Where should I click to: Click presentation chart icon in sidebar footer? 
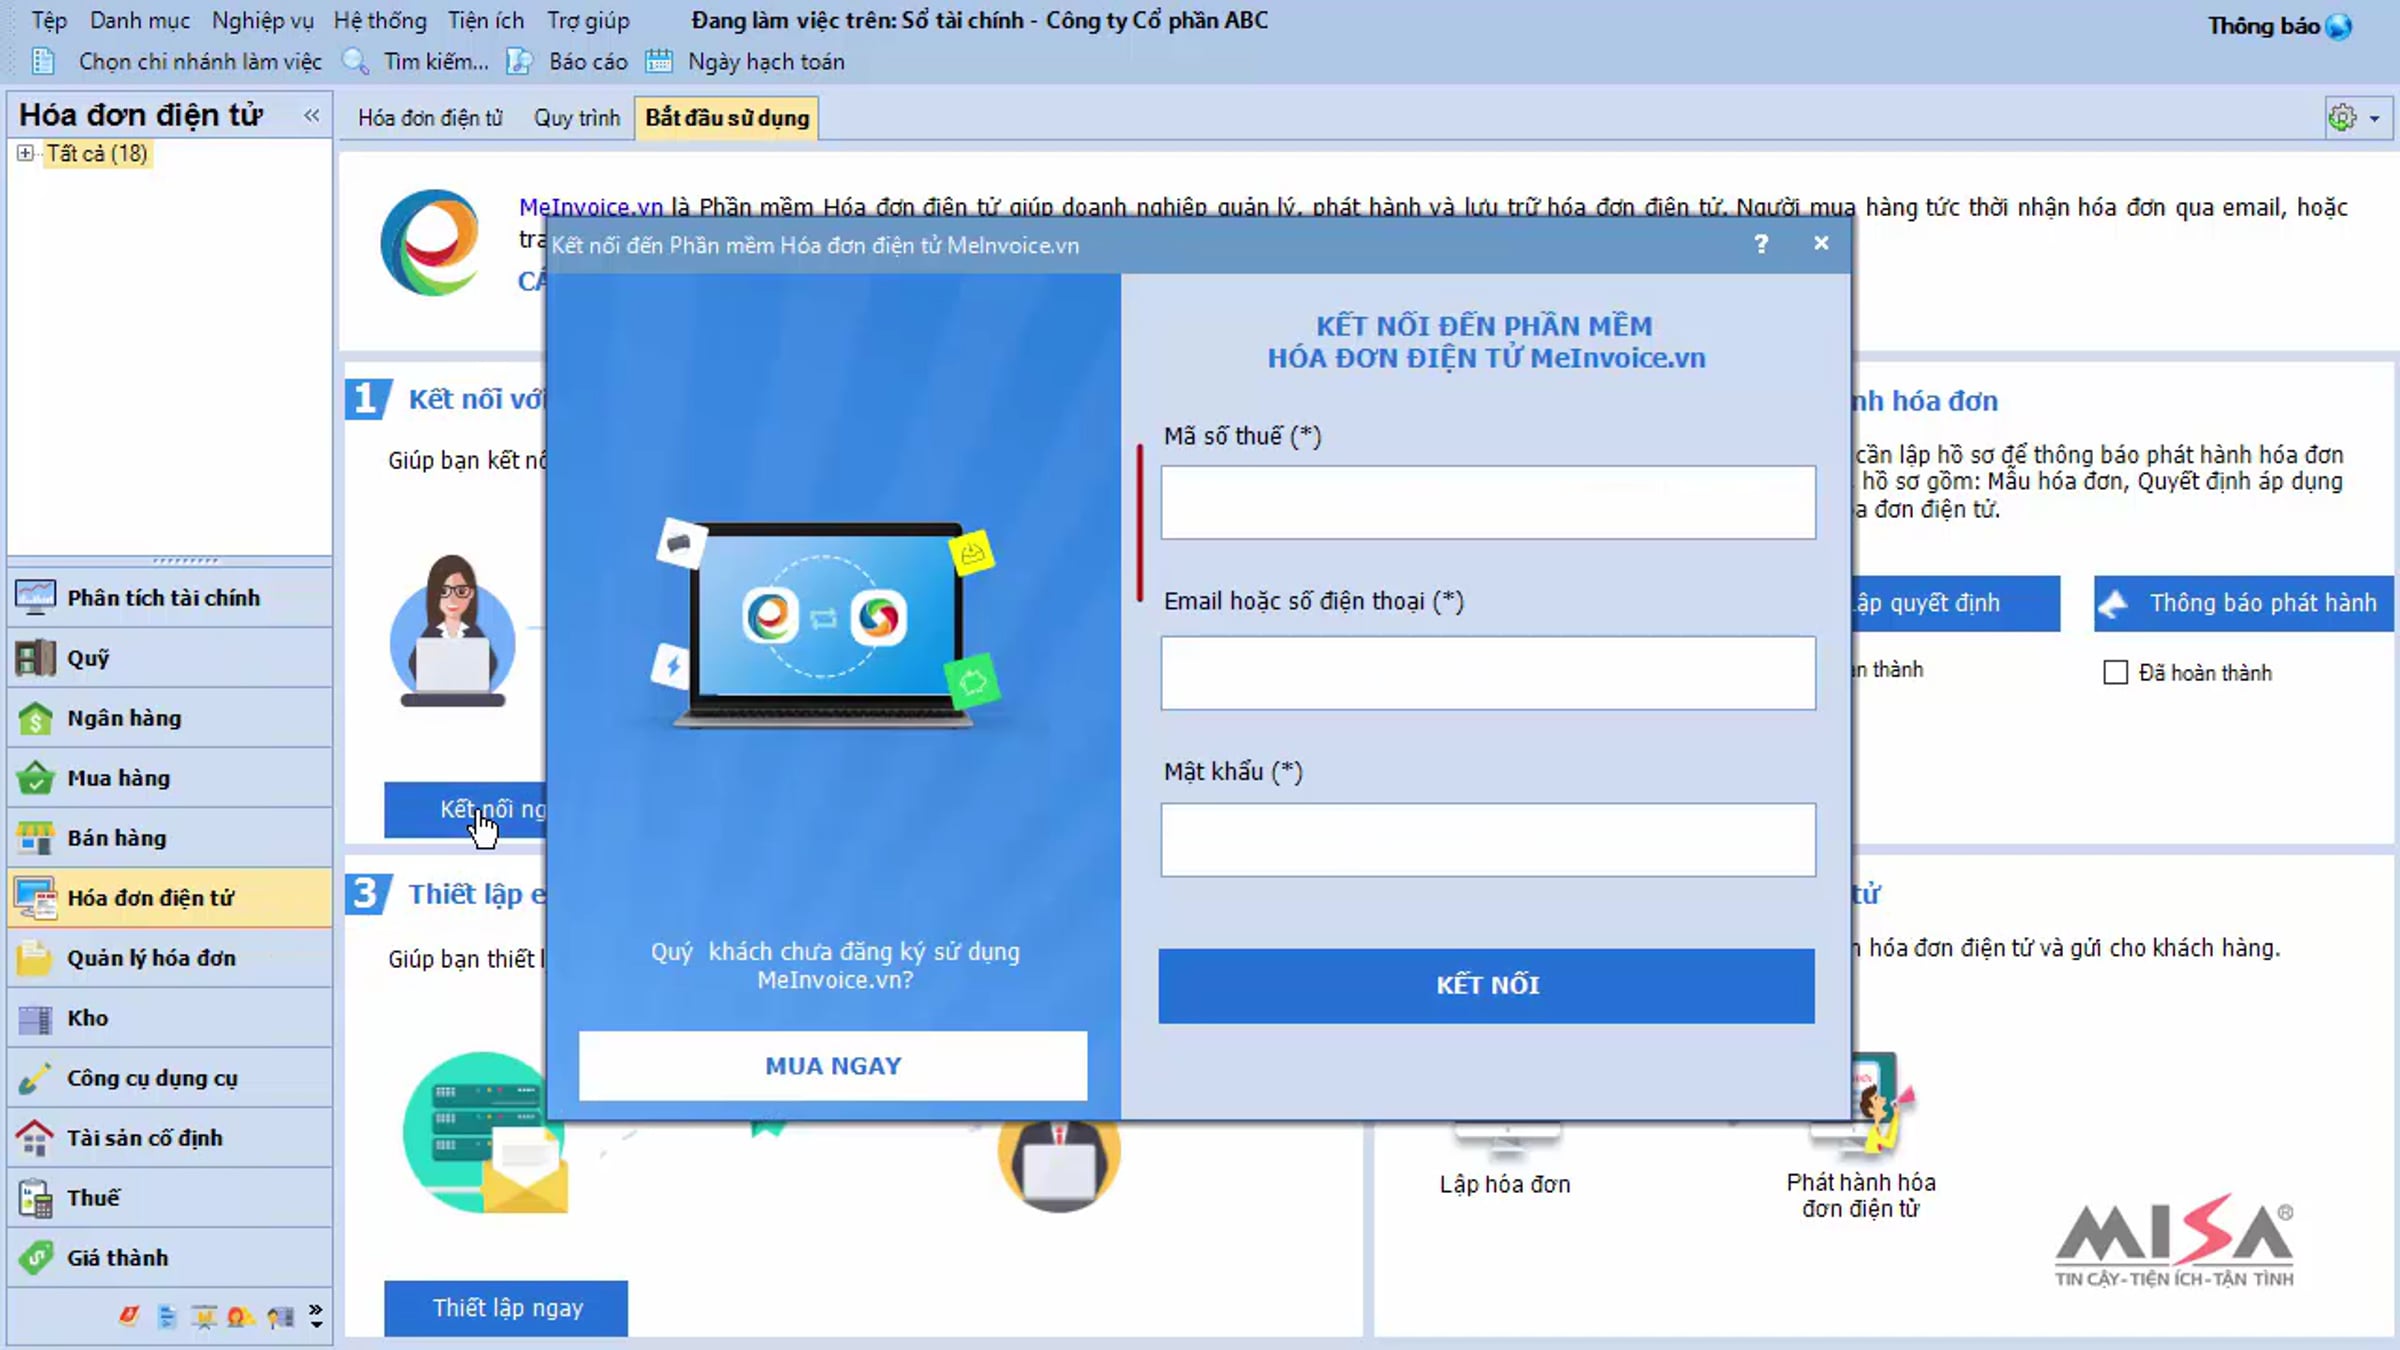(x=204, y=1316)
